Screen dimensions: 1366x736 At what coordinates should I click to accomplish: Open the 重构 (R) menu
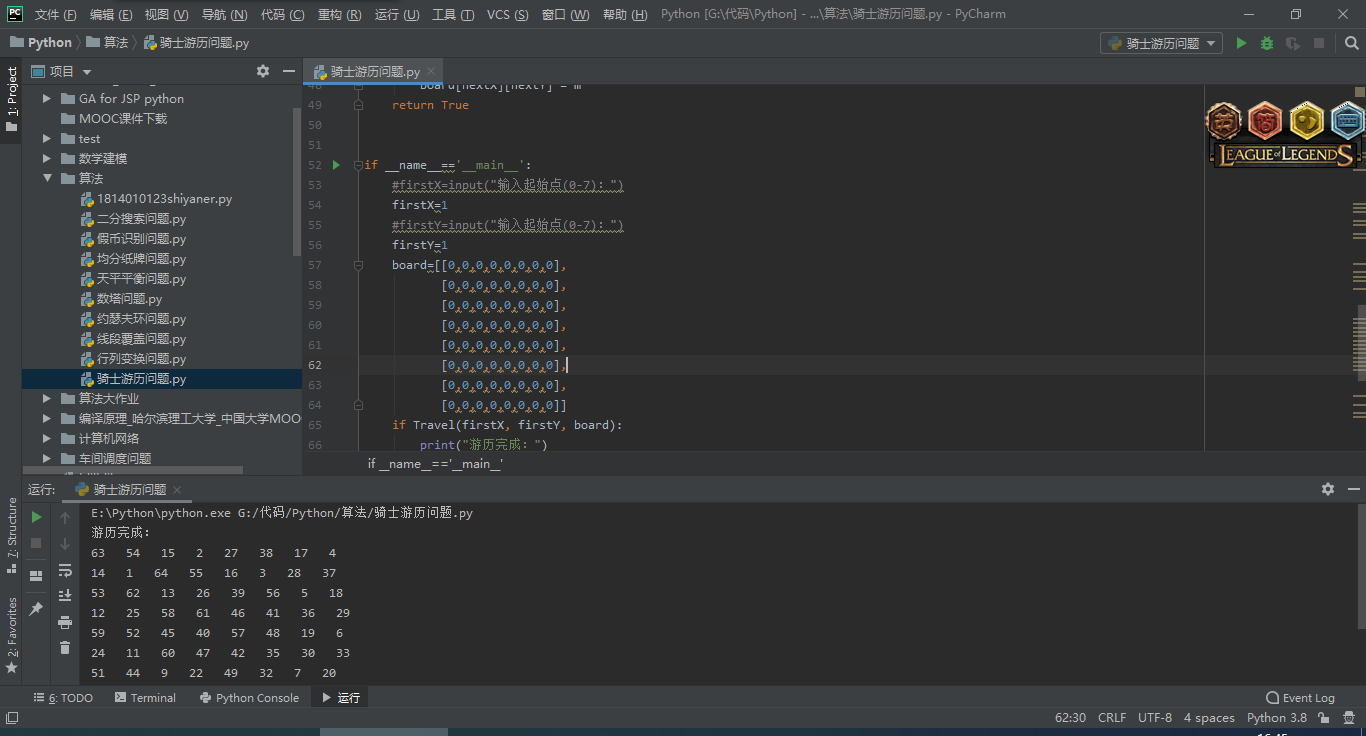(x=340, y=15)
